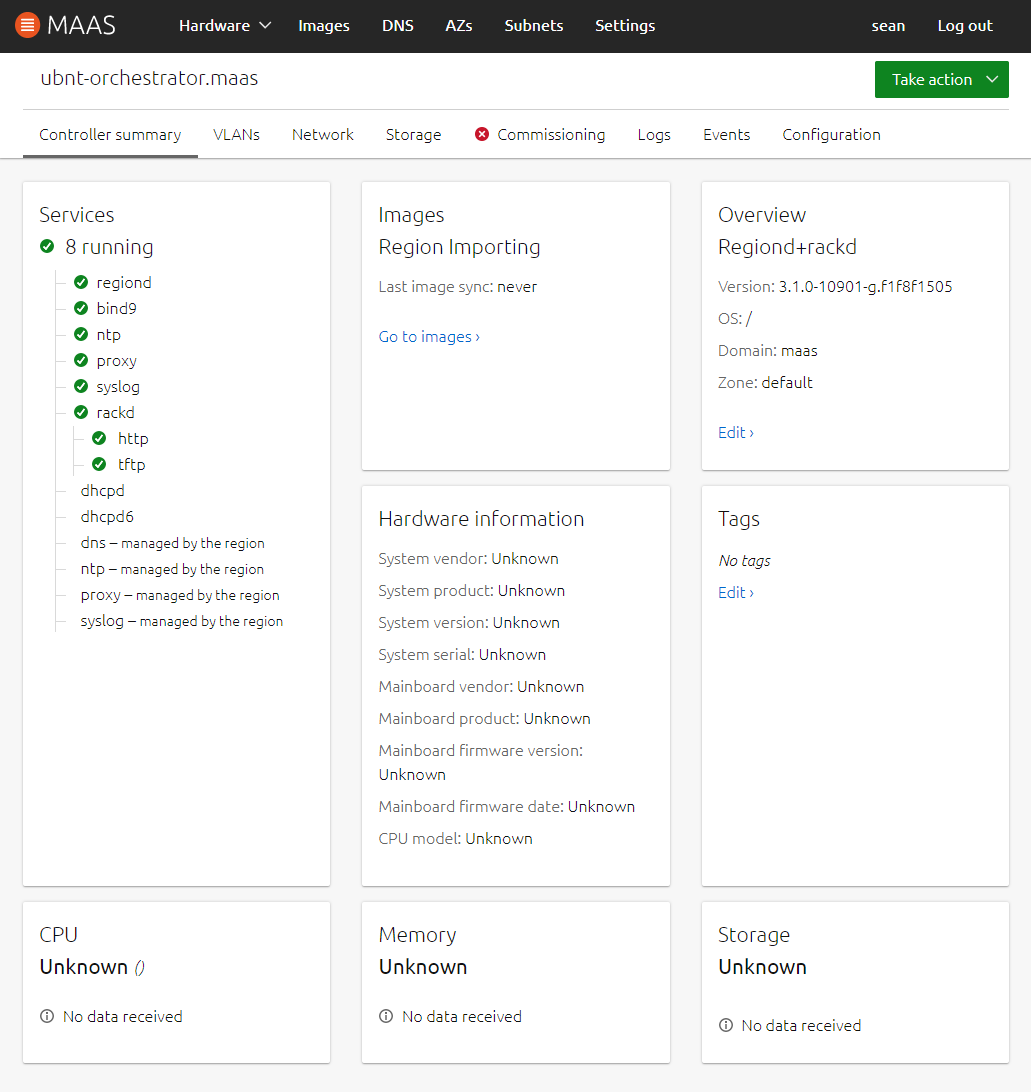
Task: Select the rackd service tree item
Action: coord(115,413)
